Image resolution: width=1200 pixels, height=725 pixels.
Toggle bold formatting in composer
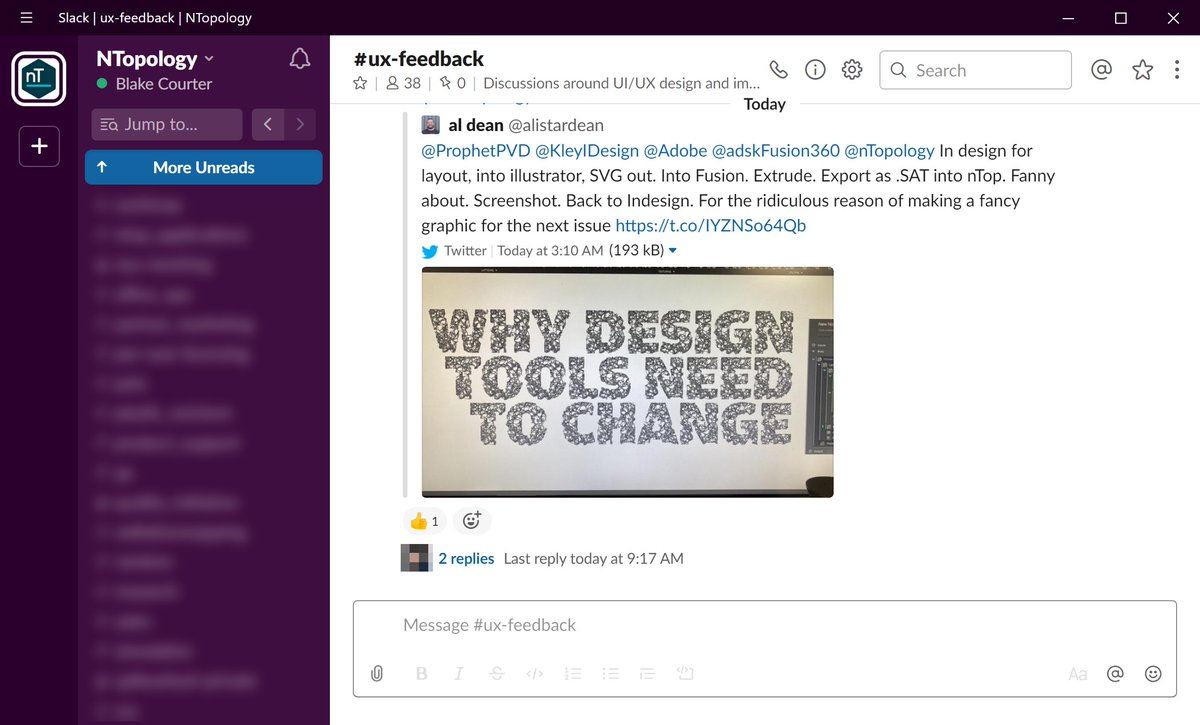(x=422, y=674)
